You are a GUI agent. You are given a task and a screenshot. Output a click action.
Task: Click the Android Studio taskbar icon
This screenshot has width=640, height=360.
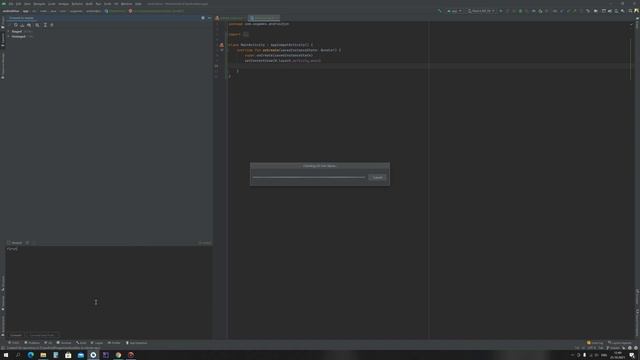click(93, 355)
